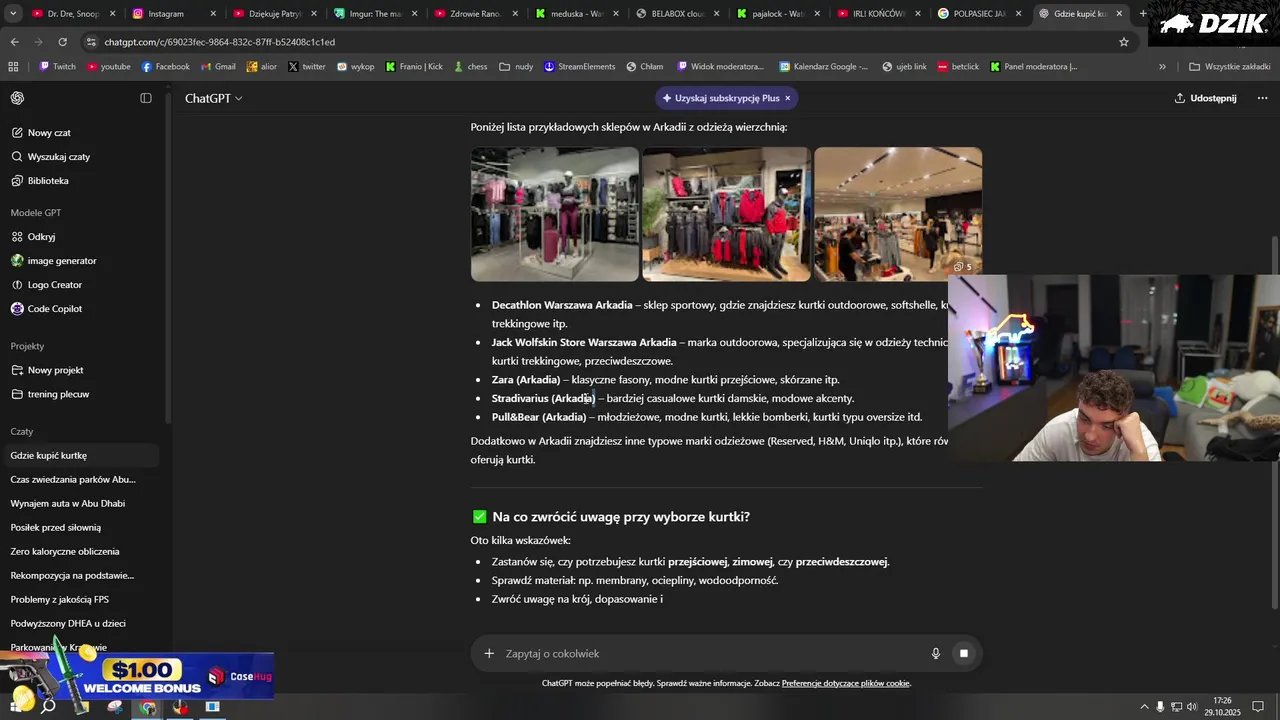Switch to the Imgur tab
This screenshot has height=720, width=1280.
[375, 14]
